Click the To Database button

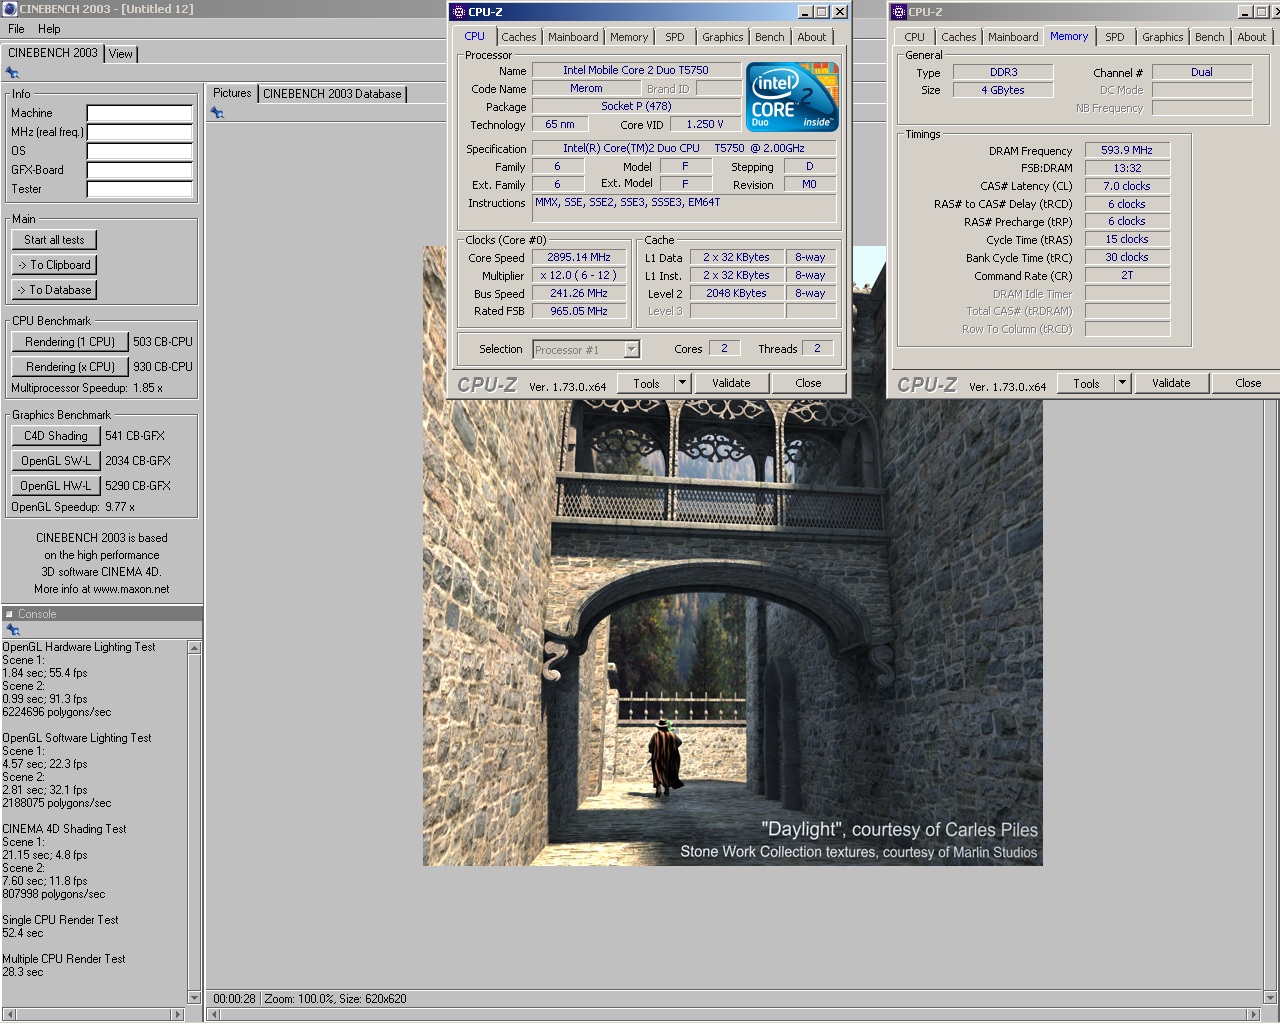(54, 290)
